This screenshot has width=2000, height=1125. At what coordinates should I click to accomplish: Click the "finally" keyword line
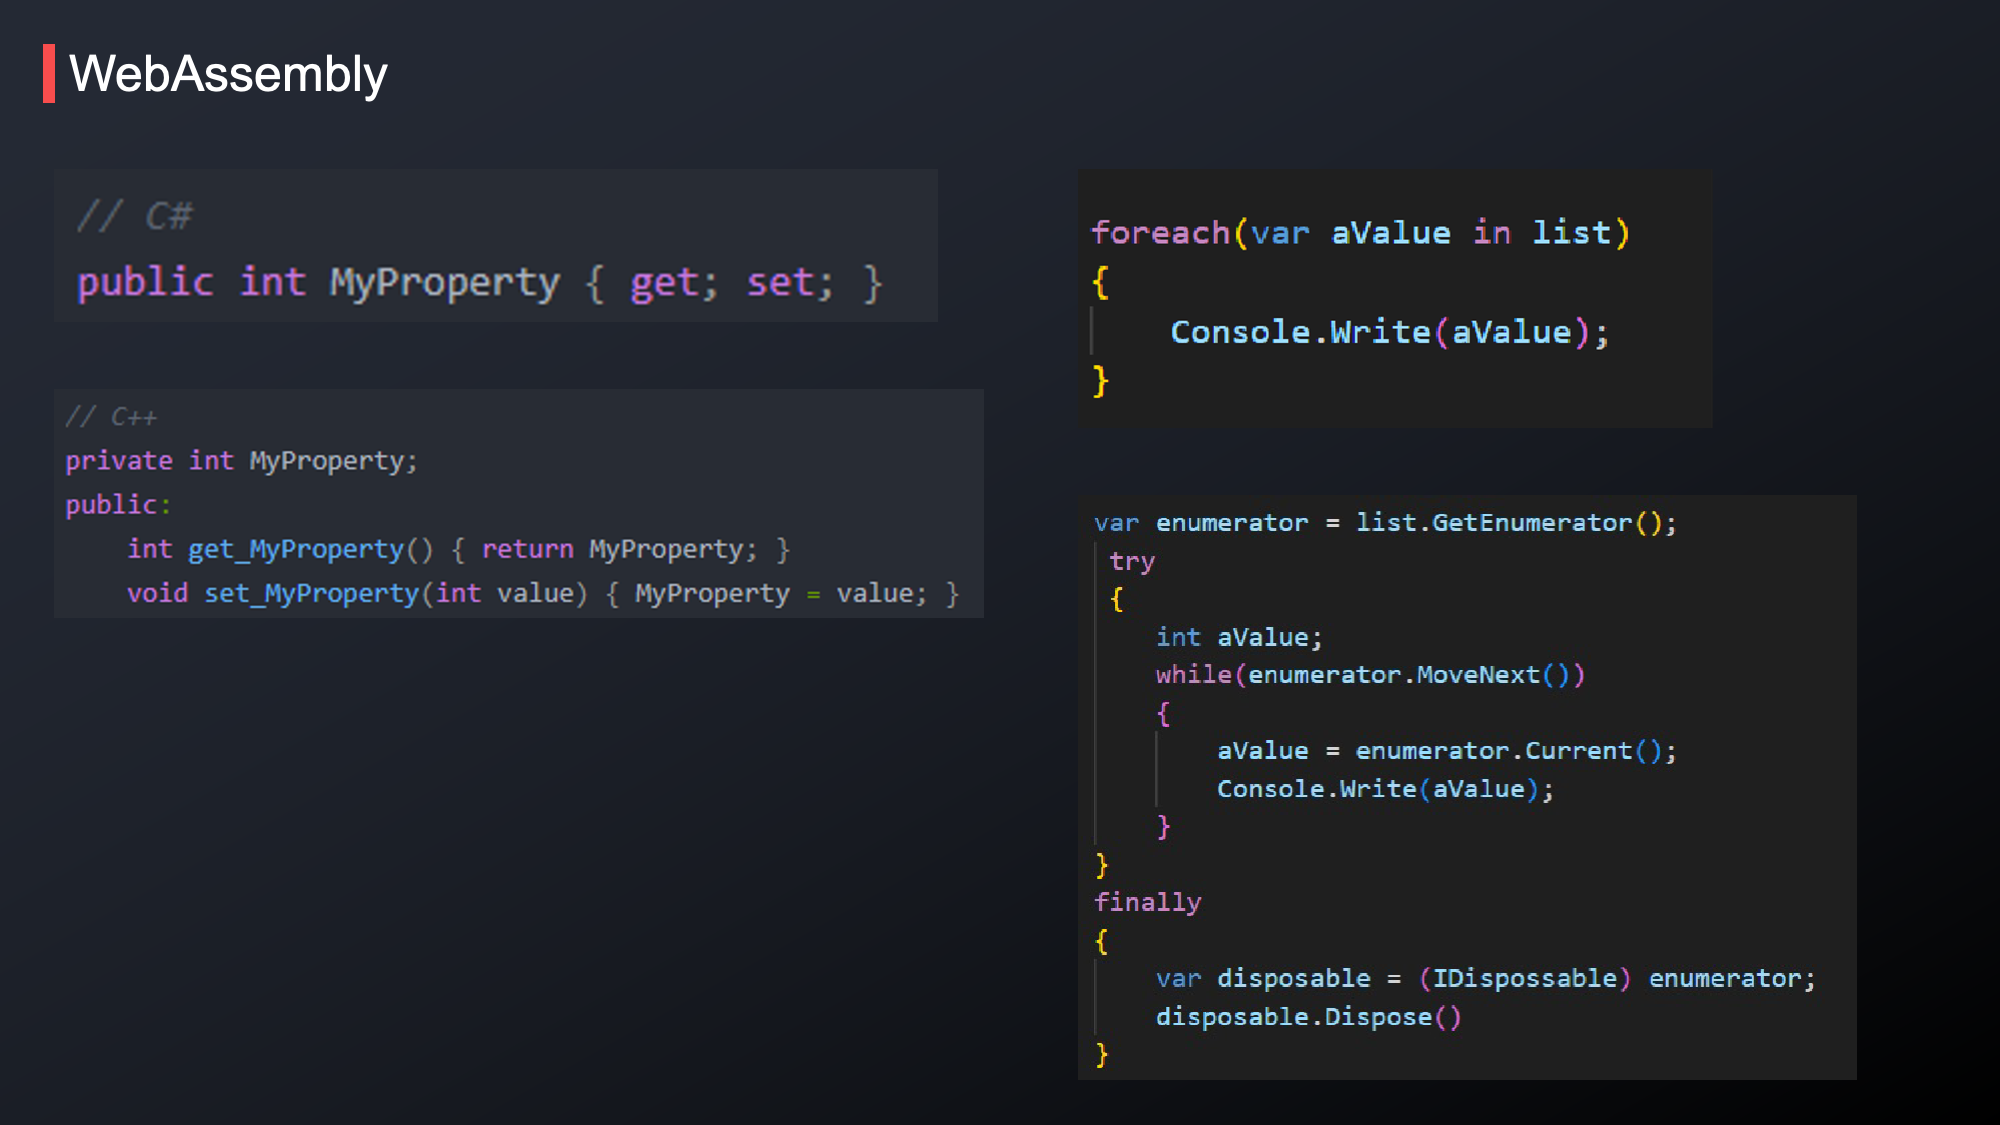coord(1148,903)
